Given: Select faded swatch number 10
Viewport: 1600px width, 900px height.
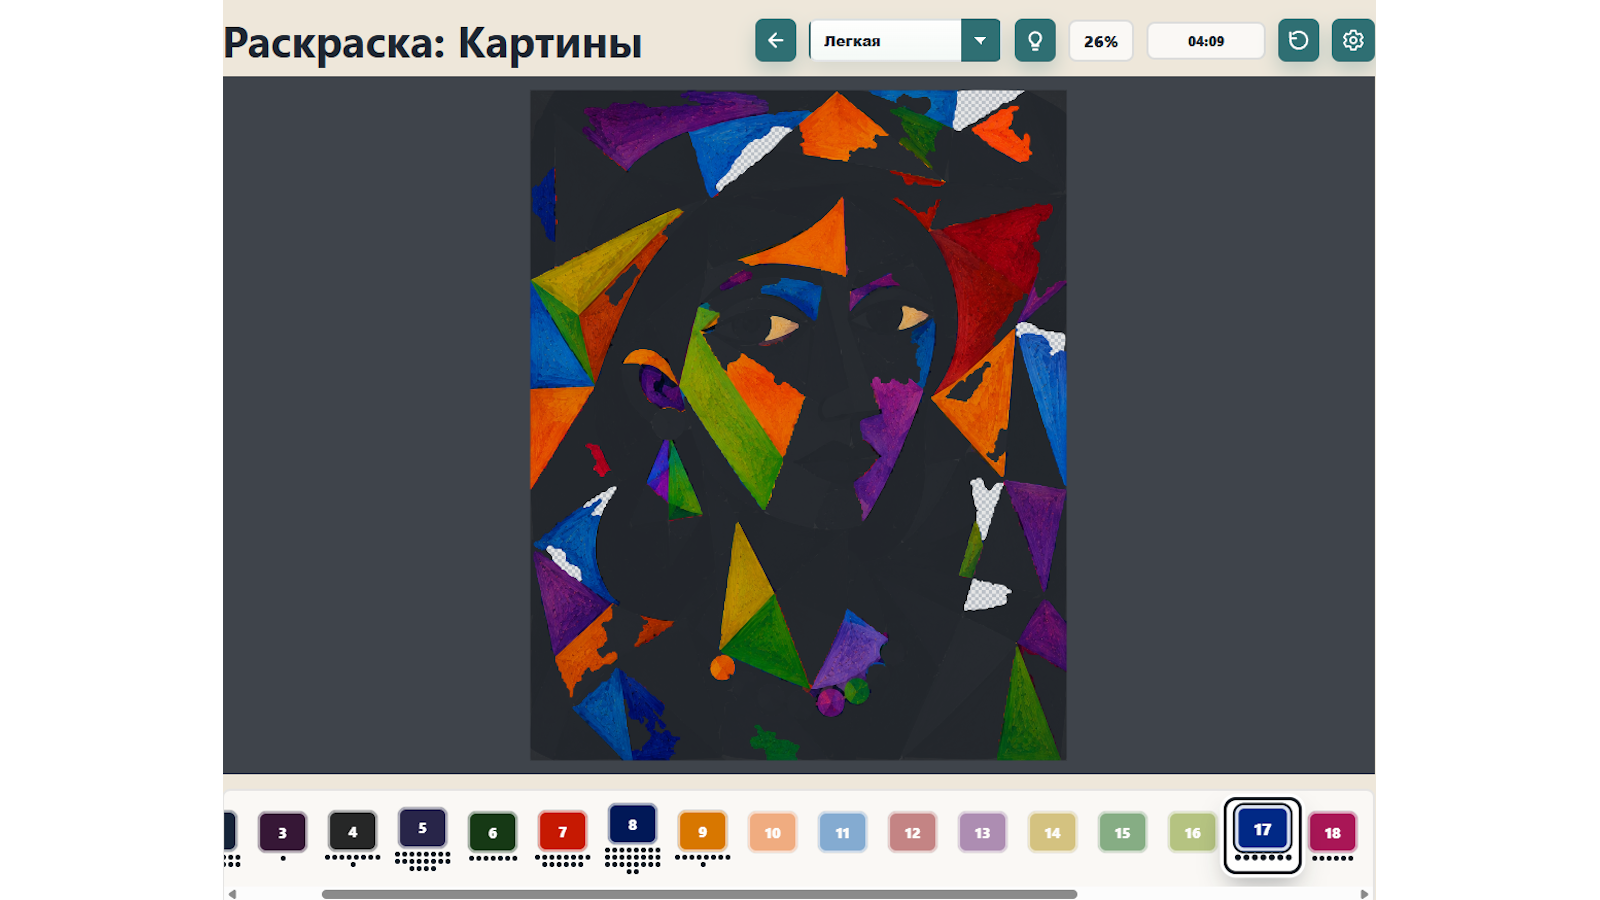Looking at the screenshot, I should (x=772, y=832).
